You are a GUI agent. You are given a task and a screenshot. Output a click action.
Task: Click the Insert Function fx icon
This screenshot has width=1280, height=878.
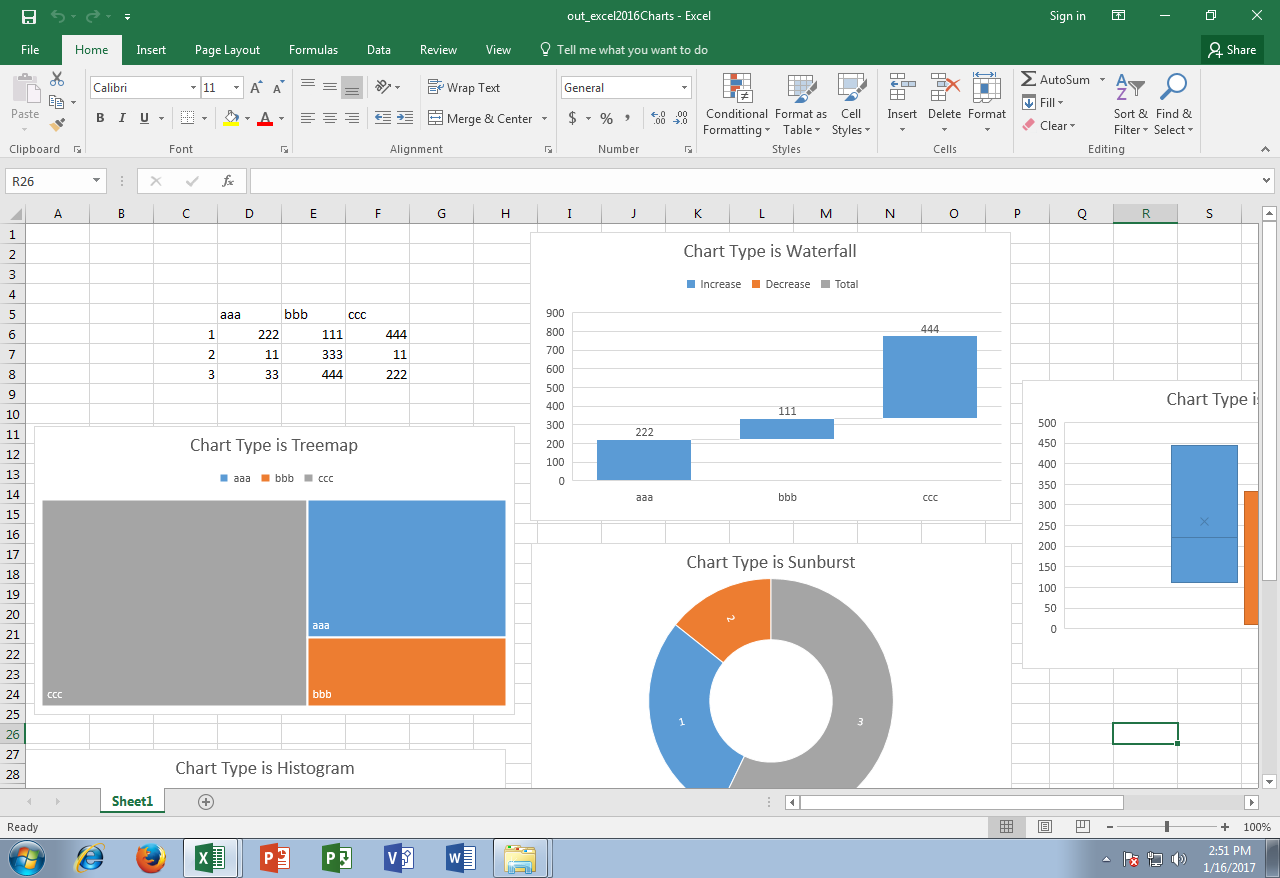(x=228, y=181)
